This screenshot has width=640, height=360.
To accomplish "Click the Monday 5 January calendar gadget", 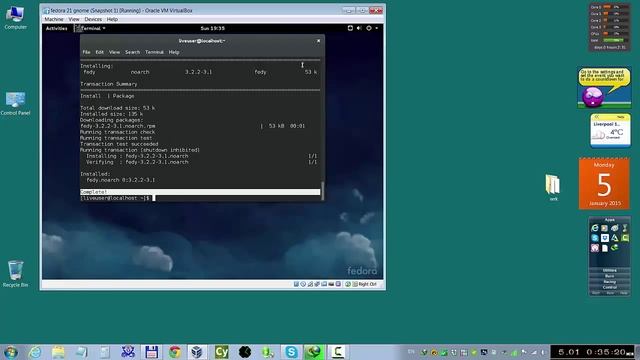I will click(x=604, y=184).
